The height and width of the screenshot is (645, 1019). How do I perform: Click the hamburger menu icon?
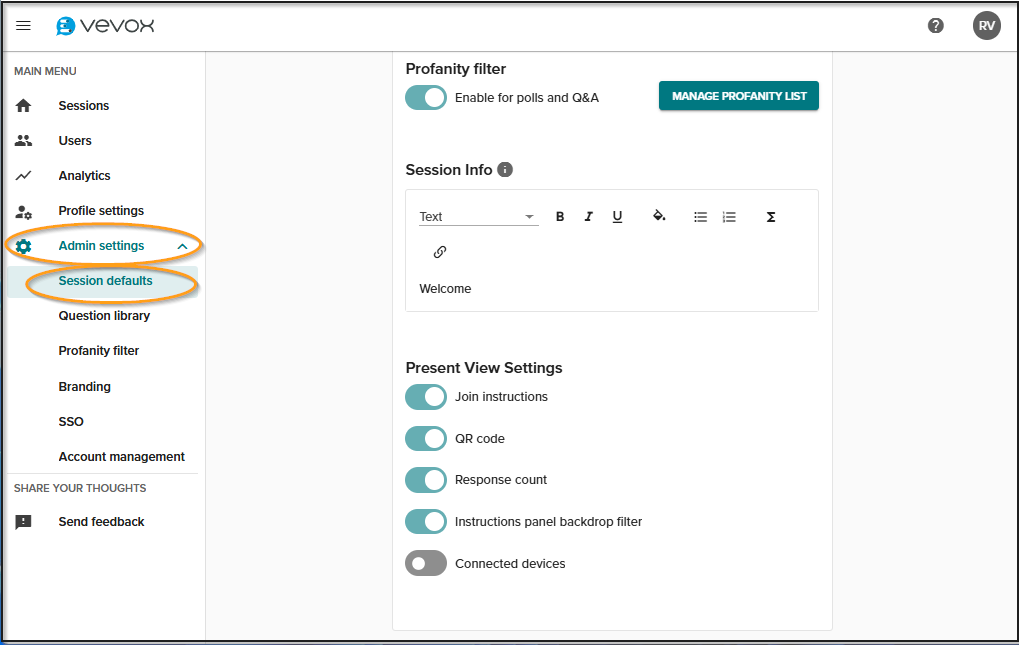coord(24,26)
